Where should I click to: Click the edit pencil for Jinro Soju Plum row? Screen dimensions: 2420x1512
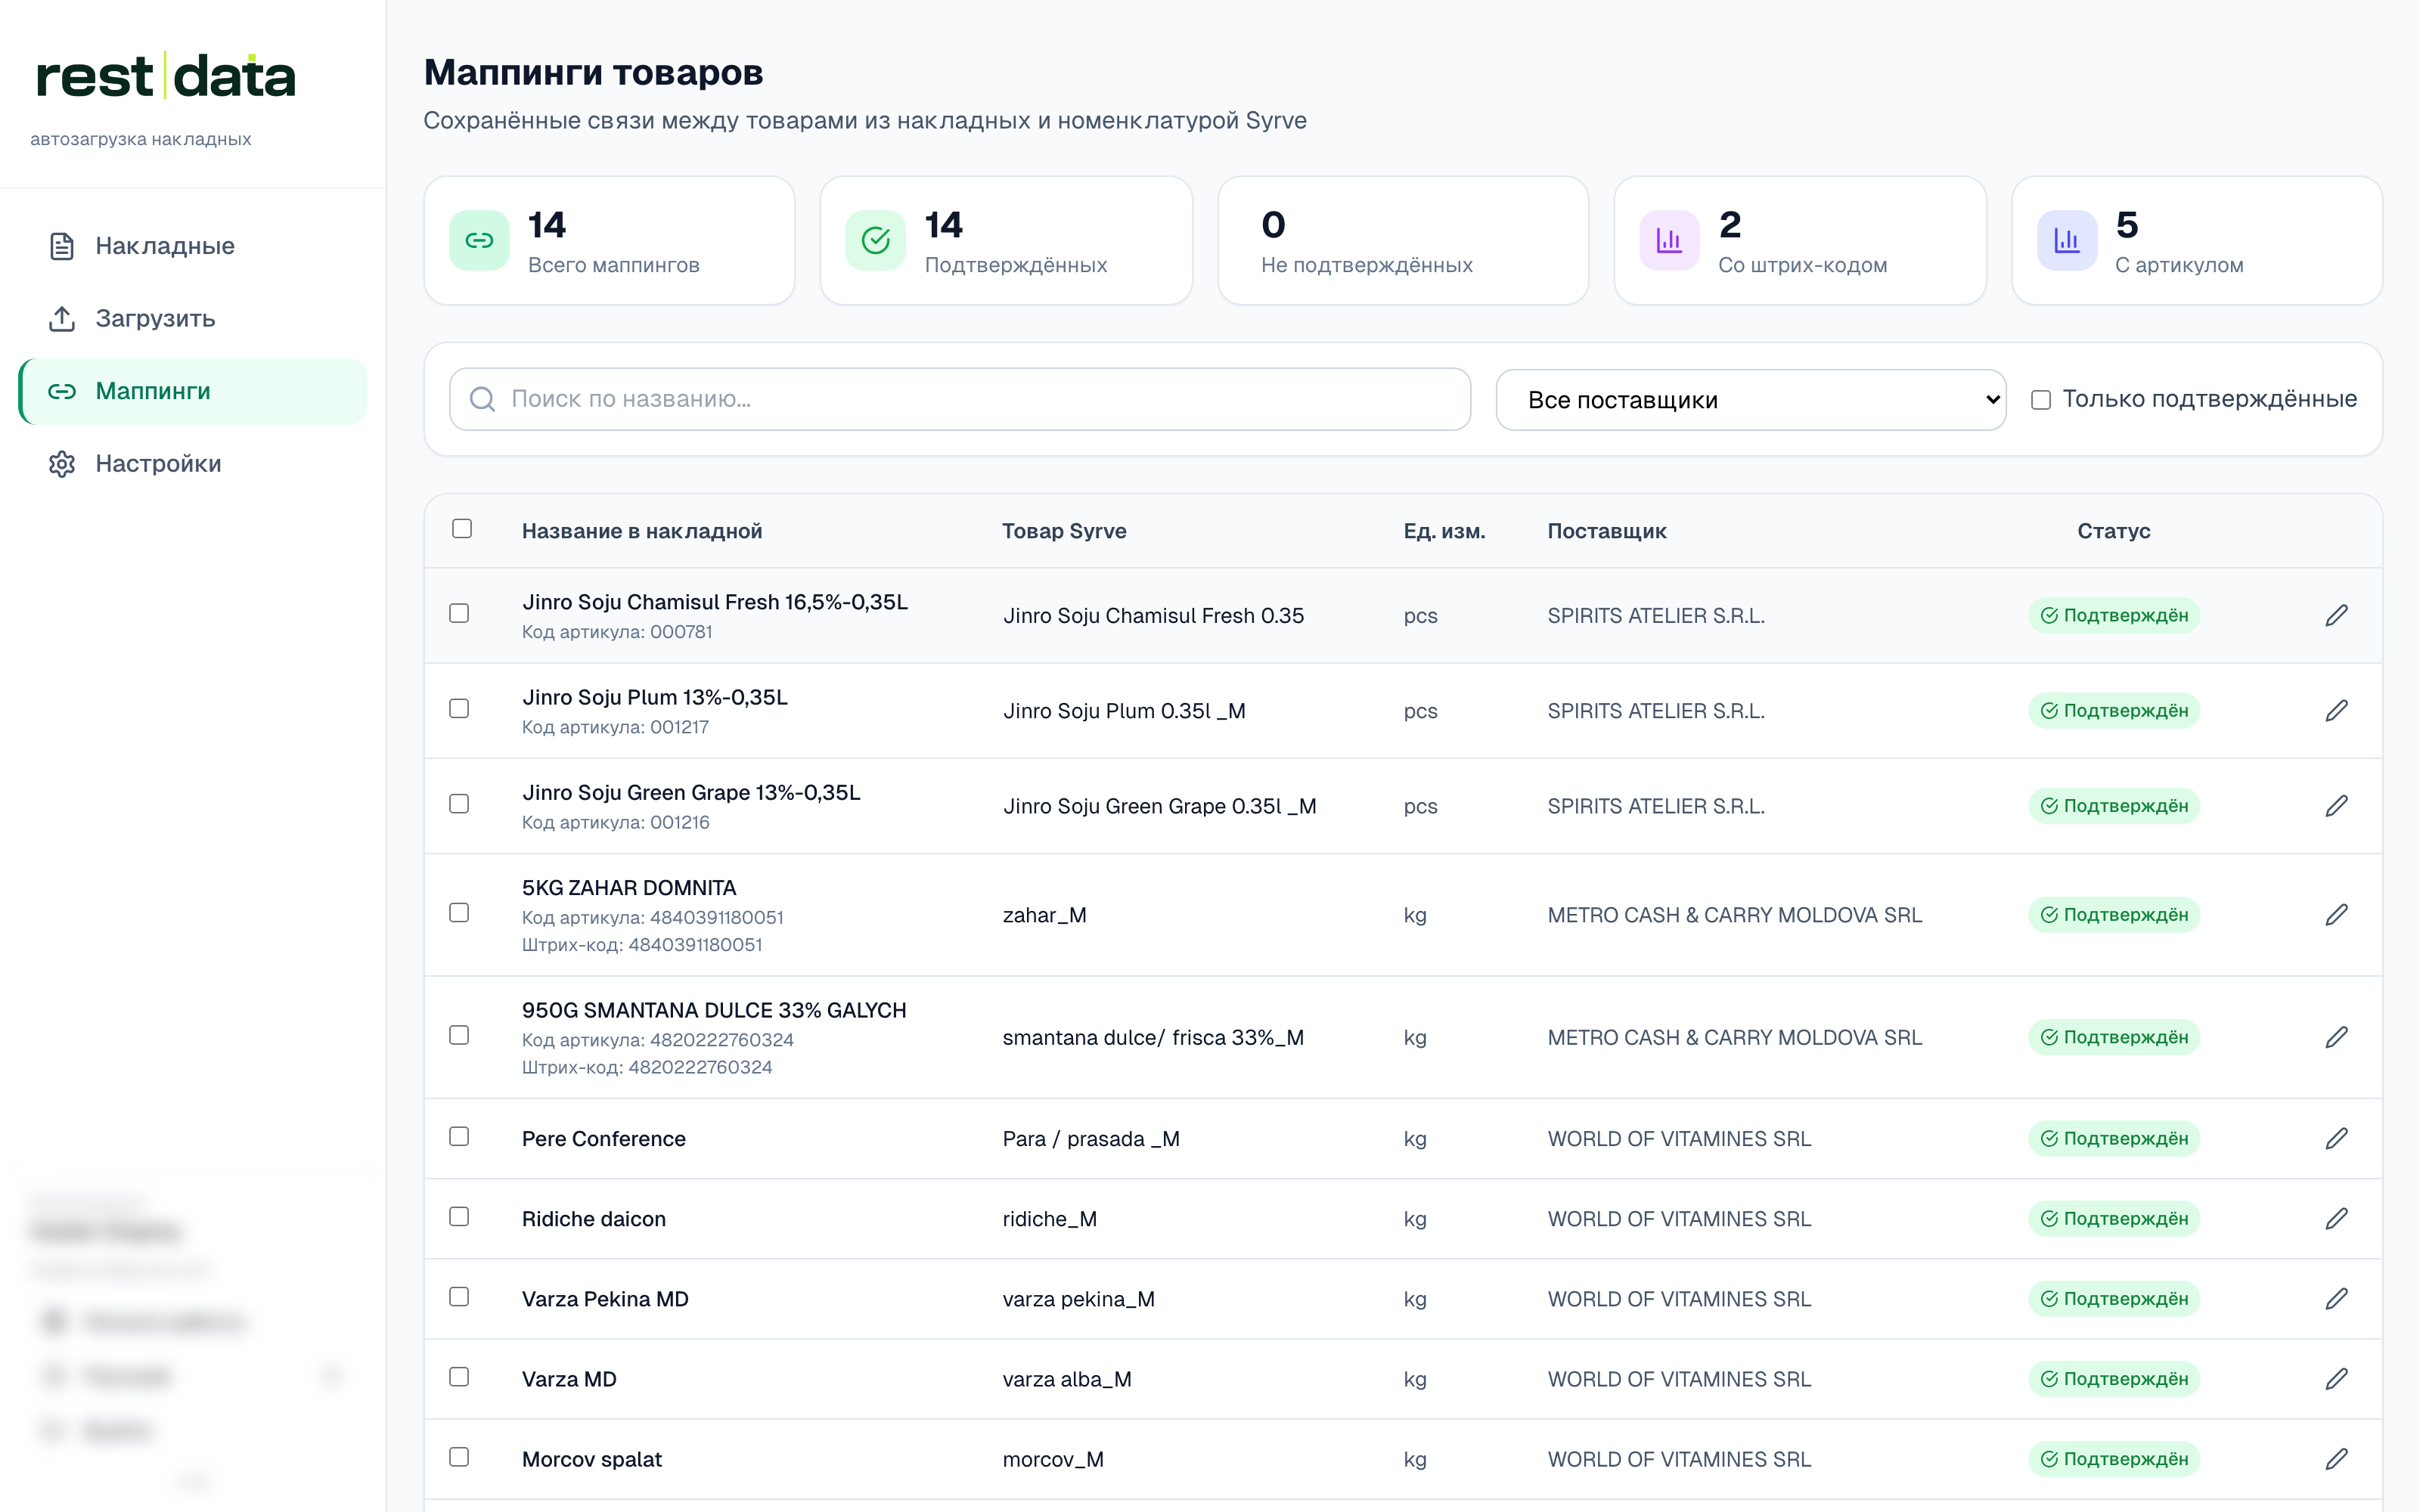[x=2336, y=711]
